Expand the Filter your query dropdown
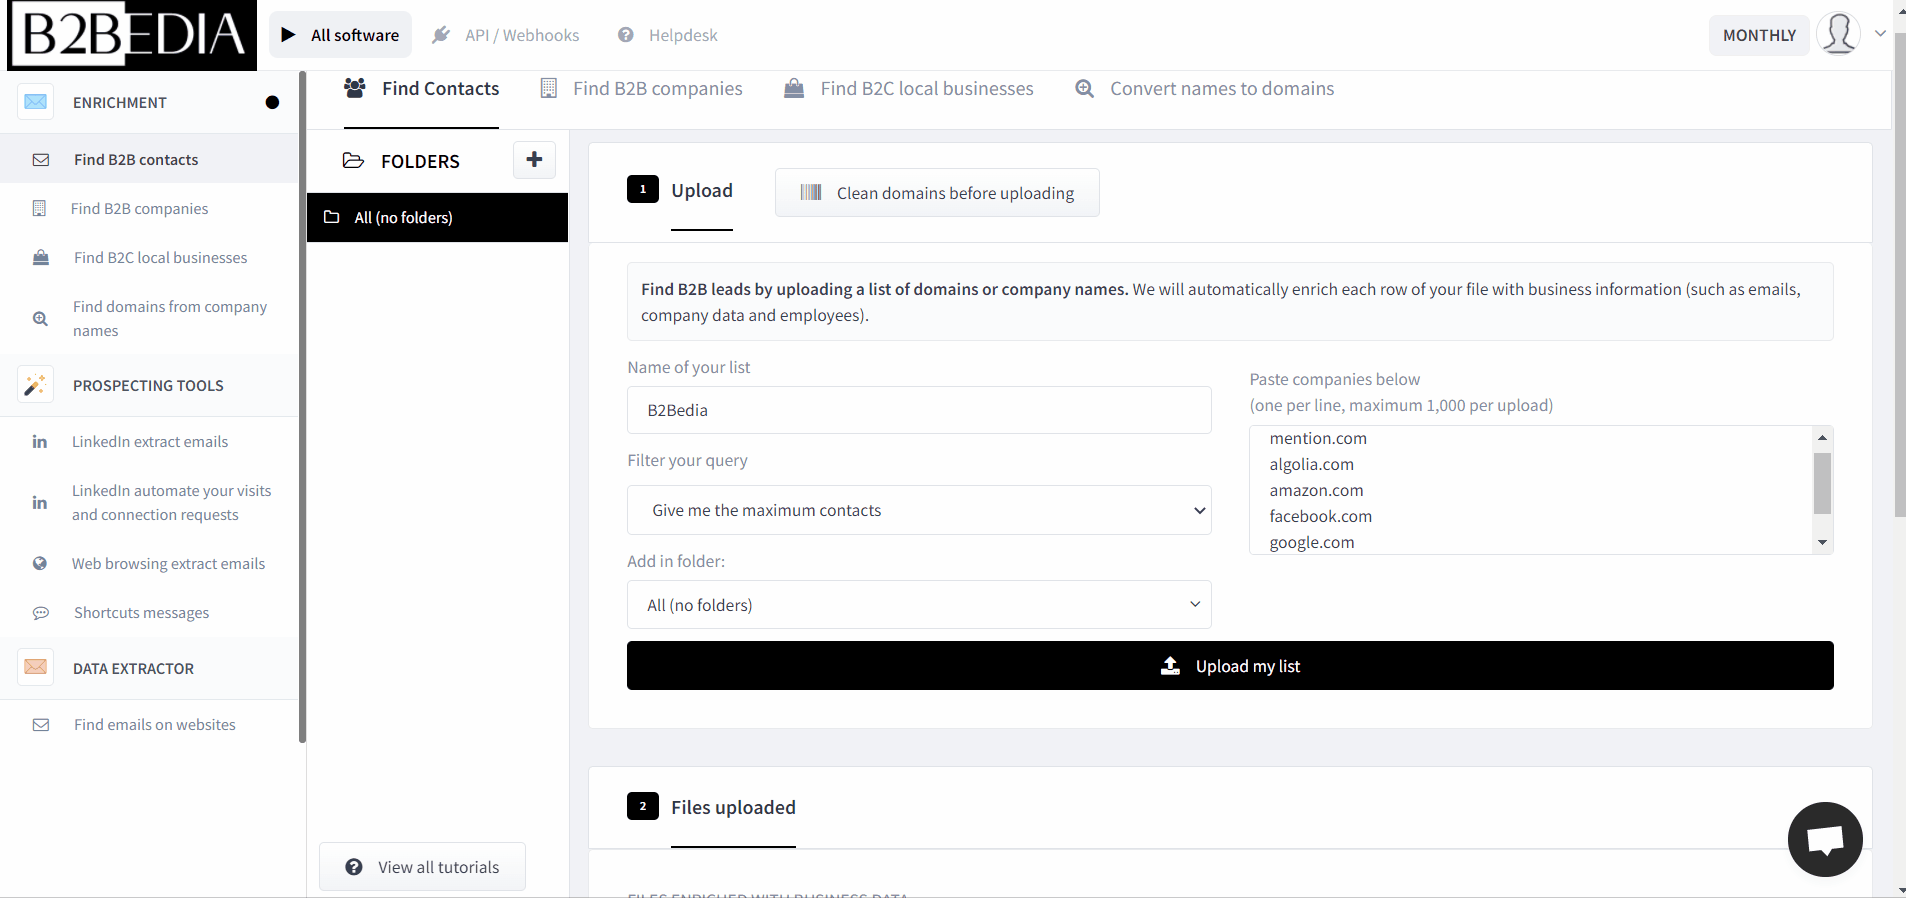1906x898 pixels. 918,510
